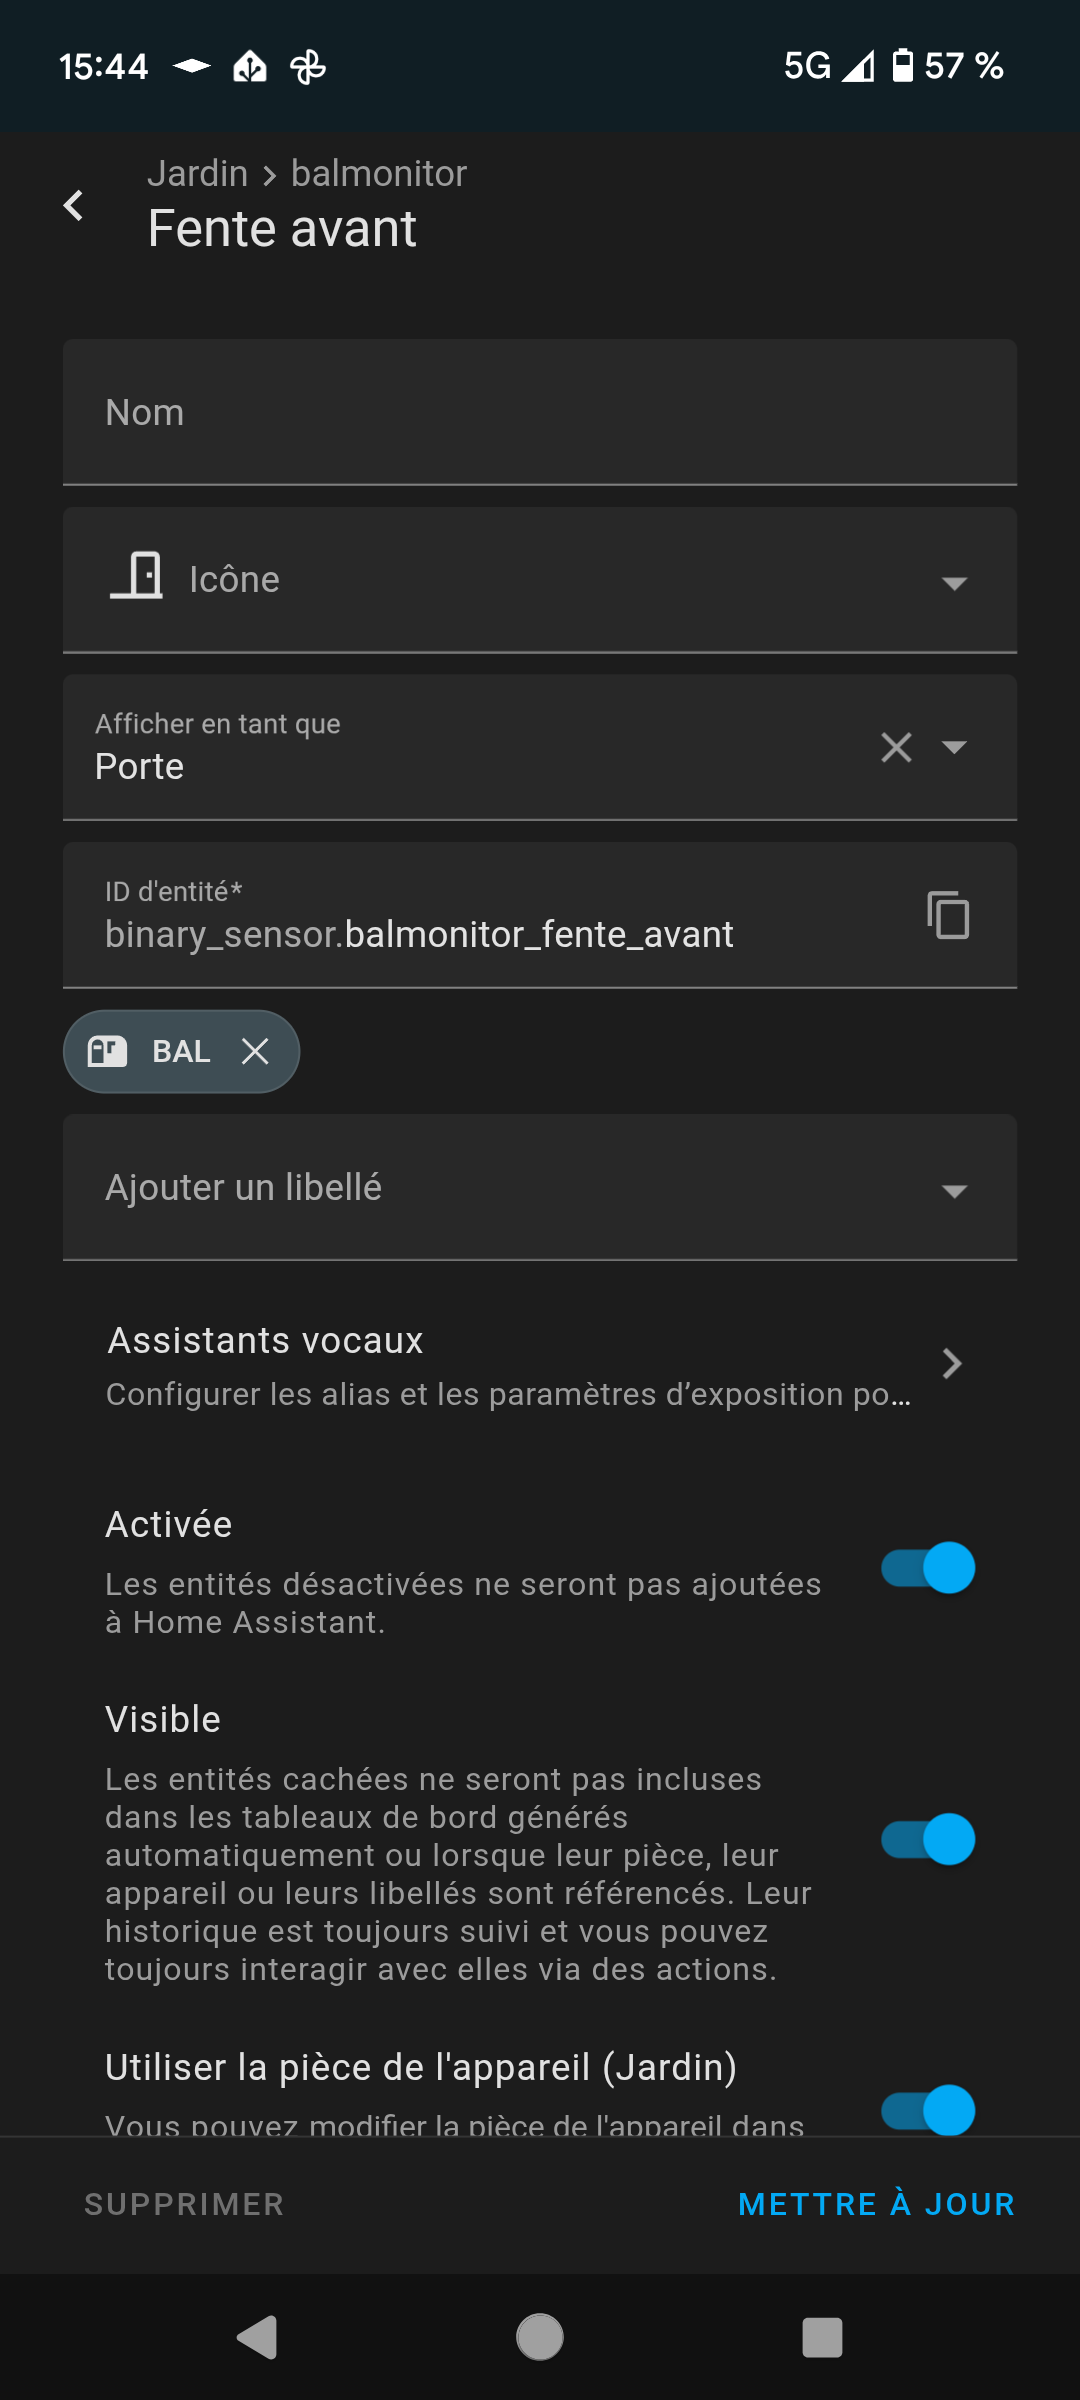The height and width of the screenshot is (2400, 1080).
Task: Expand the Icône dropdown arrow
Action: [954, 582]
